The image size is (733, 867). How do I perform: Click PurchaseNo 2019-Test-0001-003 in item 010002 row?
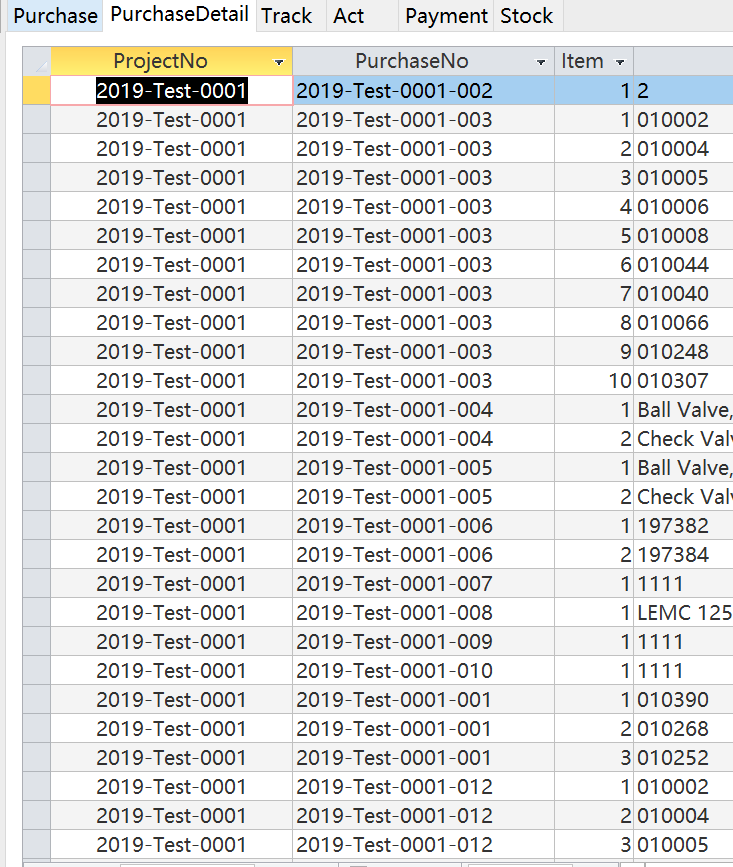pyautogui.click(x=423, y=120)
